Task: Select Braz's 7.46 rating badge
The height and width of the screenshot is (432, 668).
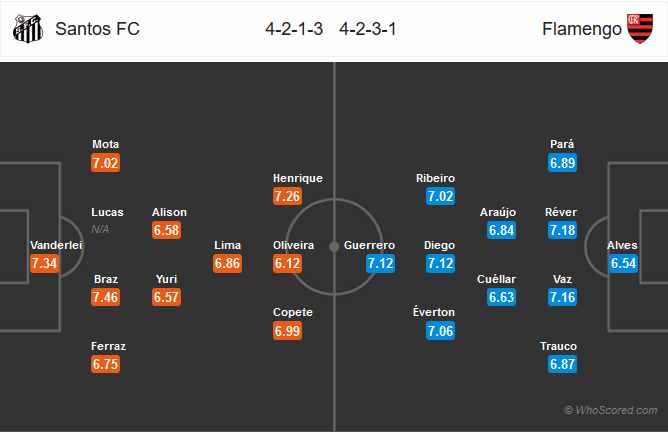Action: tap(105, 297)
